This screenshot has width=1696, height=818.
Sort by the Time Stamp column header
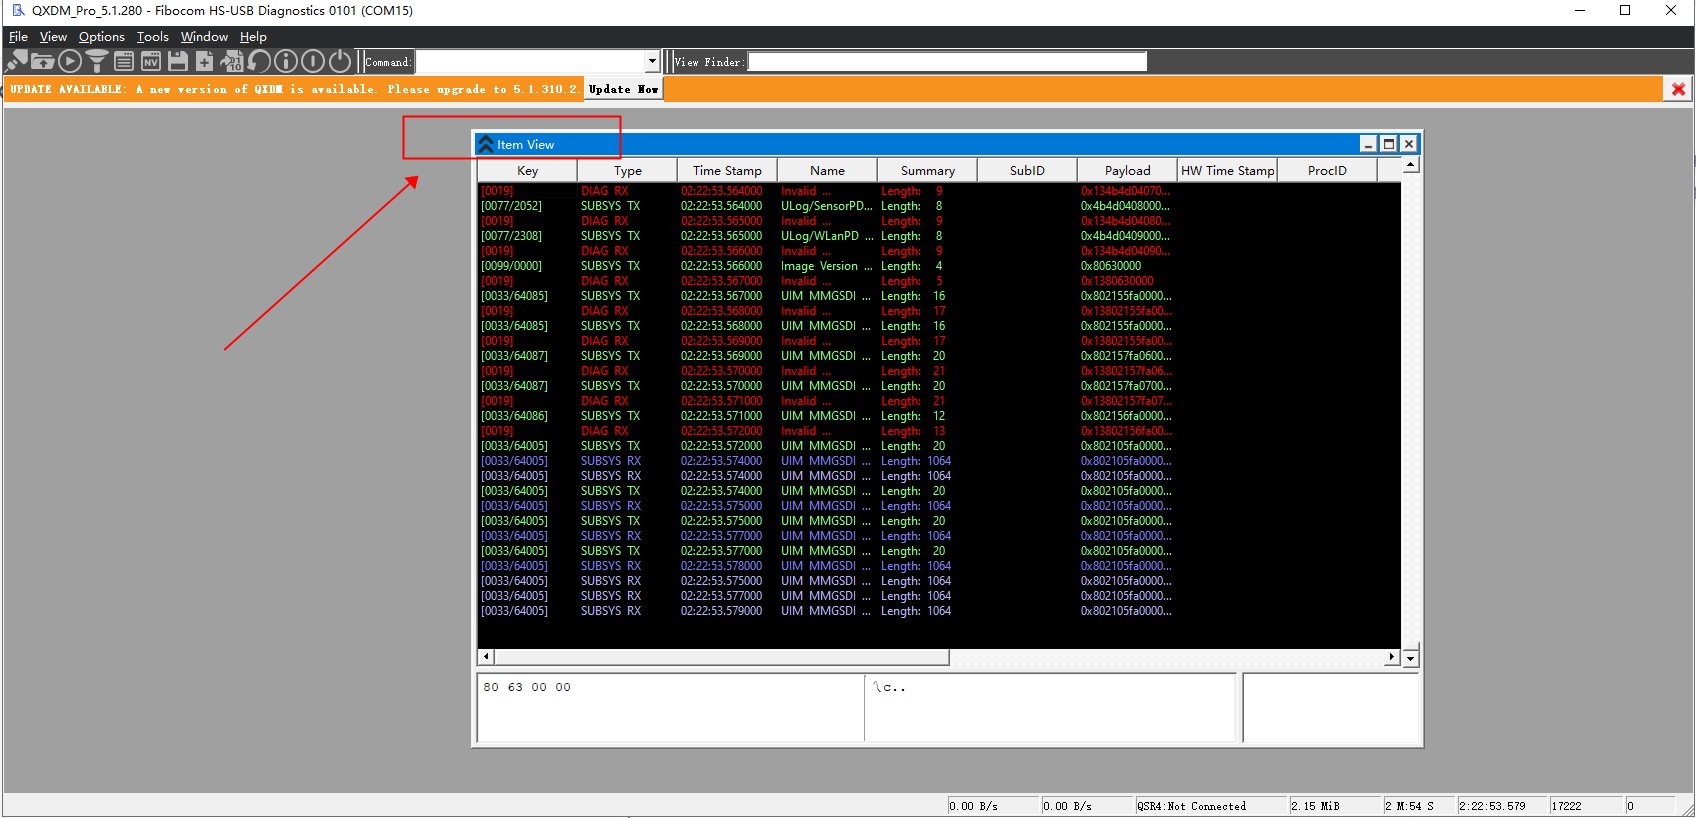(x=727, y=170)
